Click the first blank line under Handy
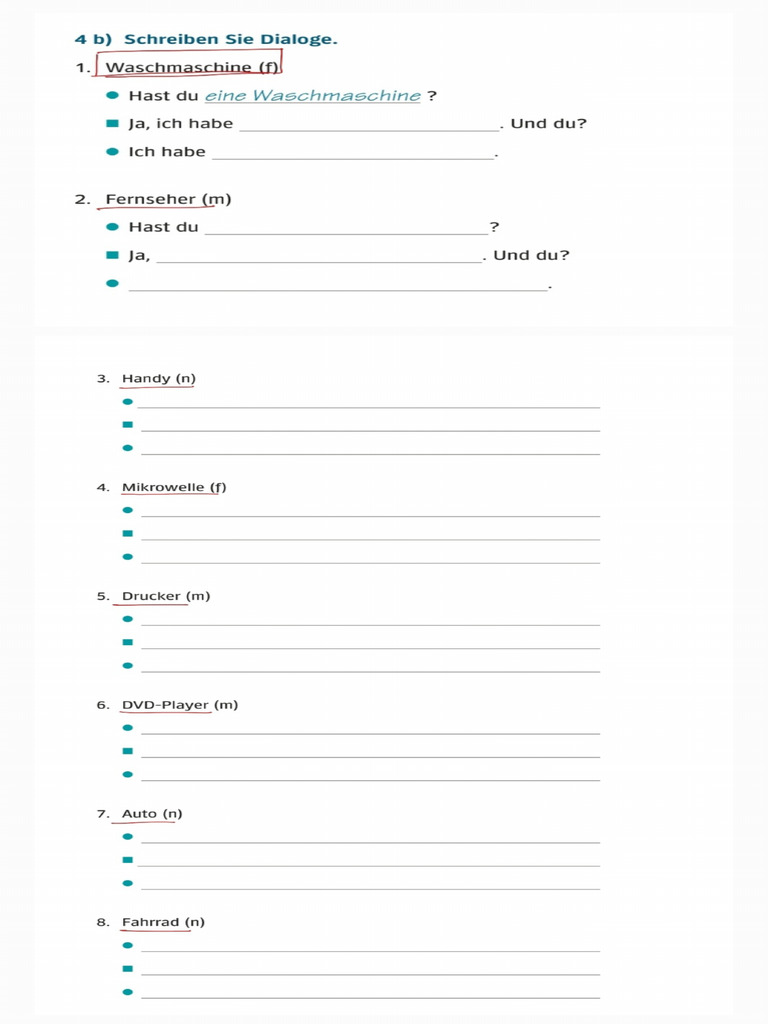This screenshot has height=1024, width=768. [x=369, y=402]
